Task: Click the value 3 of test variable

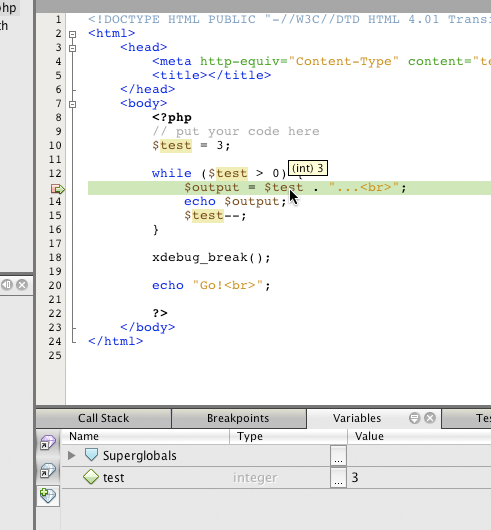Action: pos(355,478)
